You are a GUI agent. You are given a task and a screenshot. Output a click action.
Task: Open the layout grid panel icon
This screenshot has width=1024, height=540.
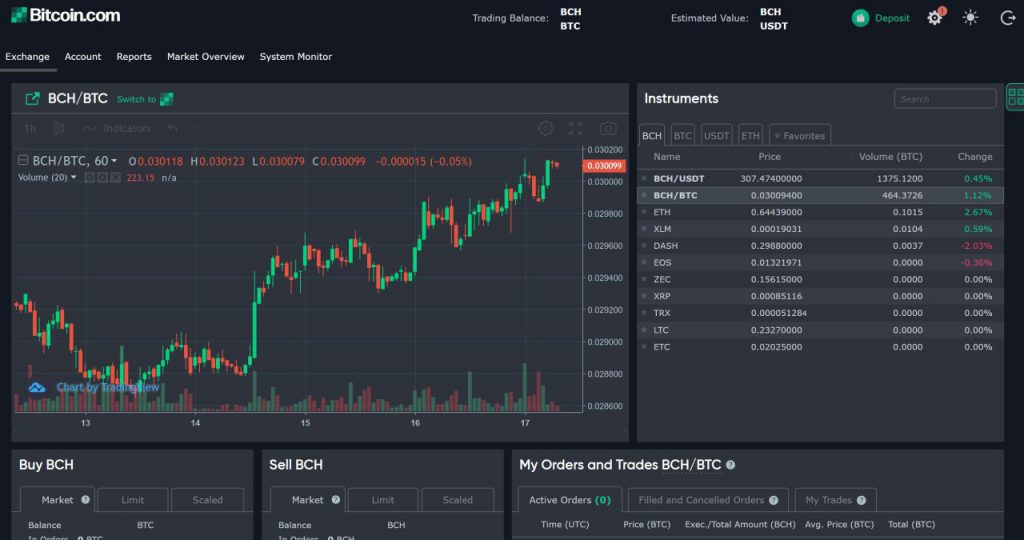click(1015, 98)
